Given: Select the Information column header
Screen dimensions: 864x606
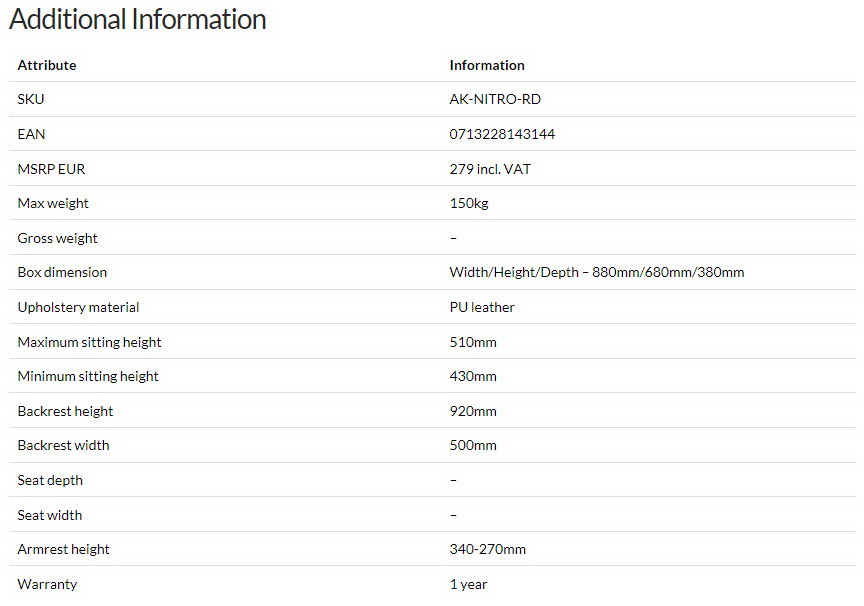Looking at the screenshot, I should [x=487, y=65].
